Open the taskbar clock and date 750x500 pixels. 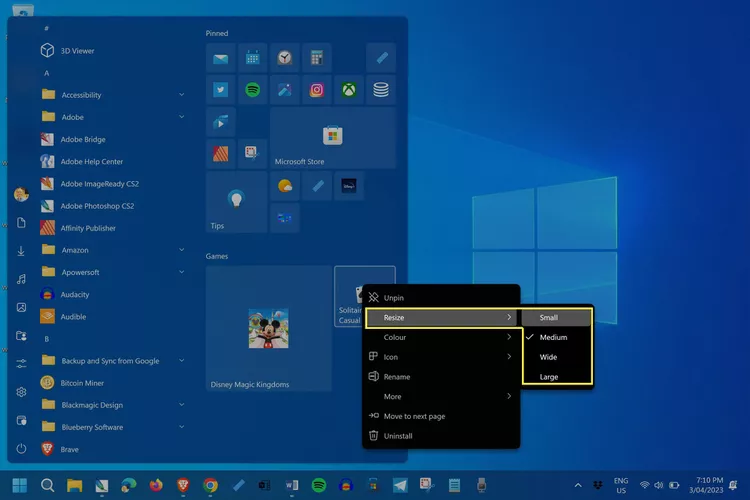tap(706, 485)
